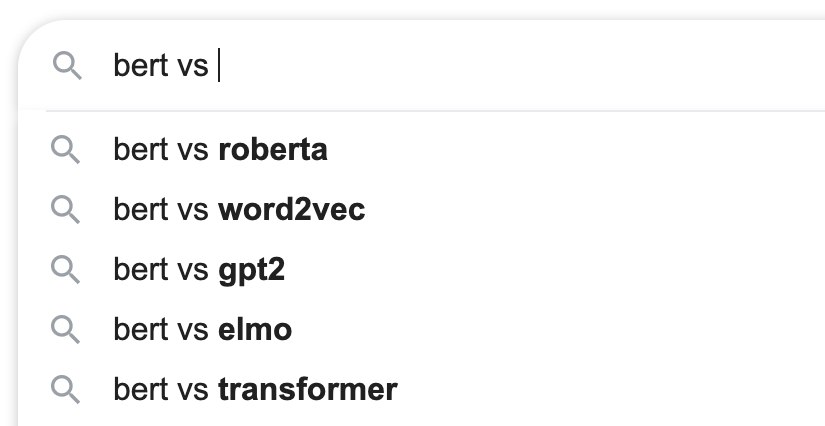Click the search icon beside 'bert vs transformer'
This screenshot has width=825, height=426.
coord(66,389)
